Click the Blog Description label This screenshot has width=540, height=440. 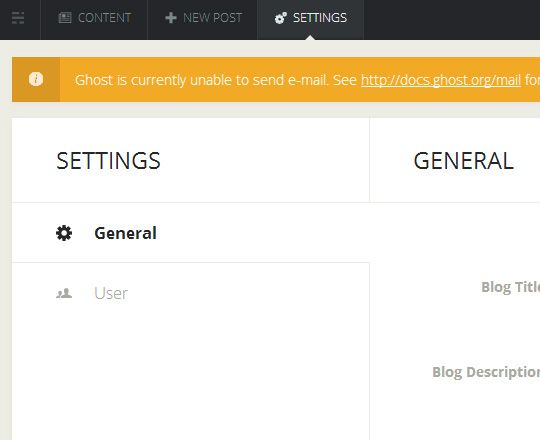click(x=486, y=372)
